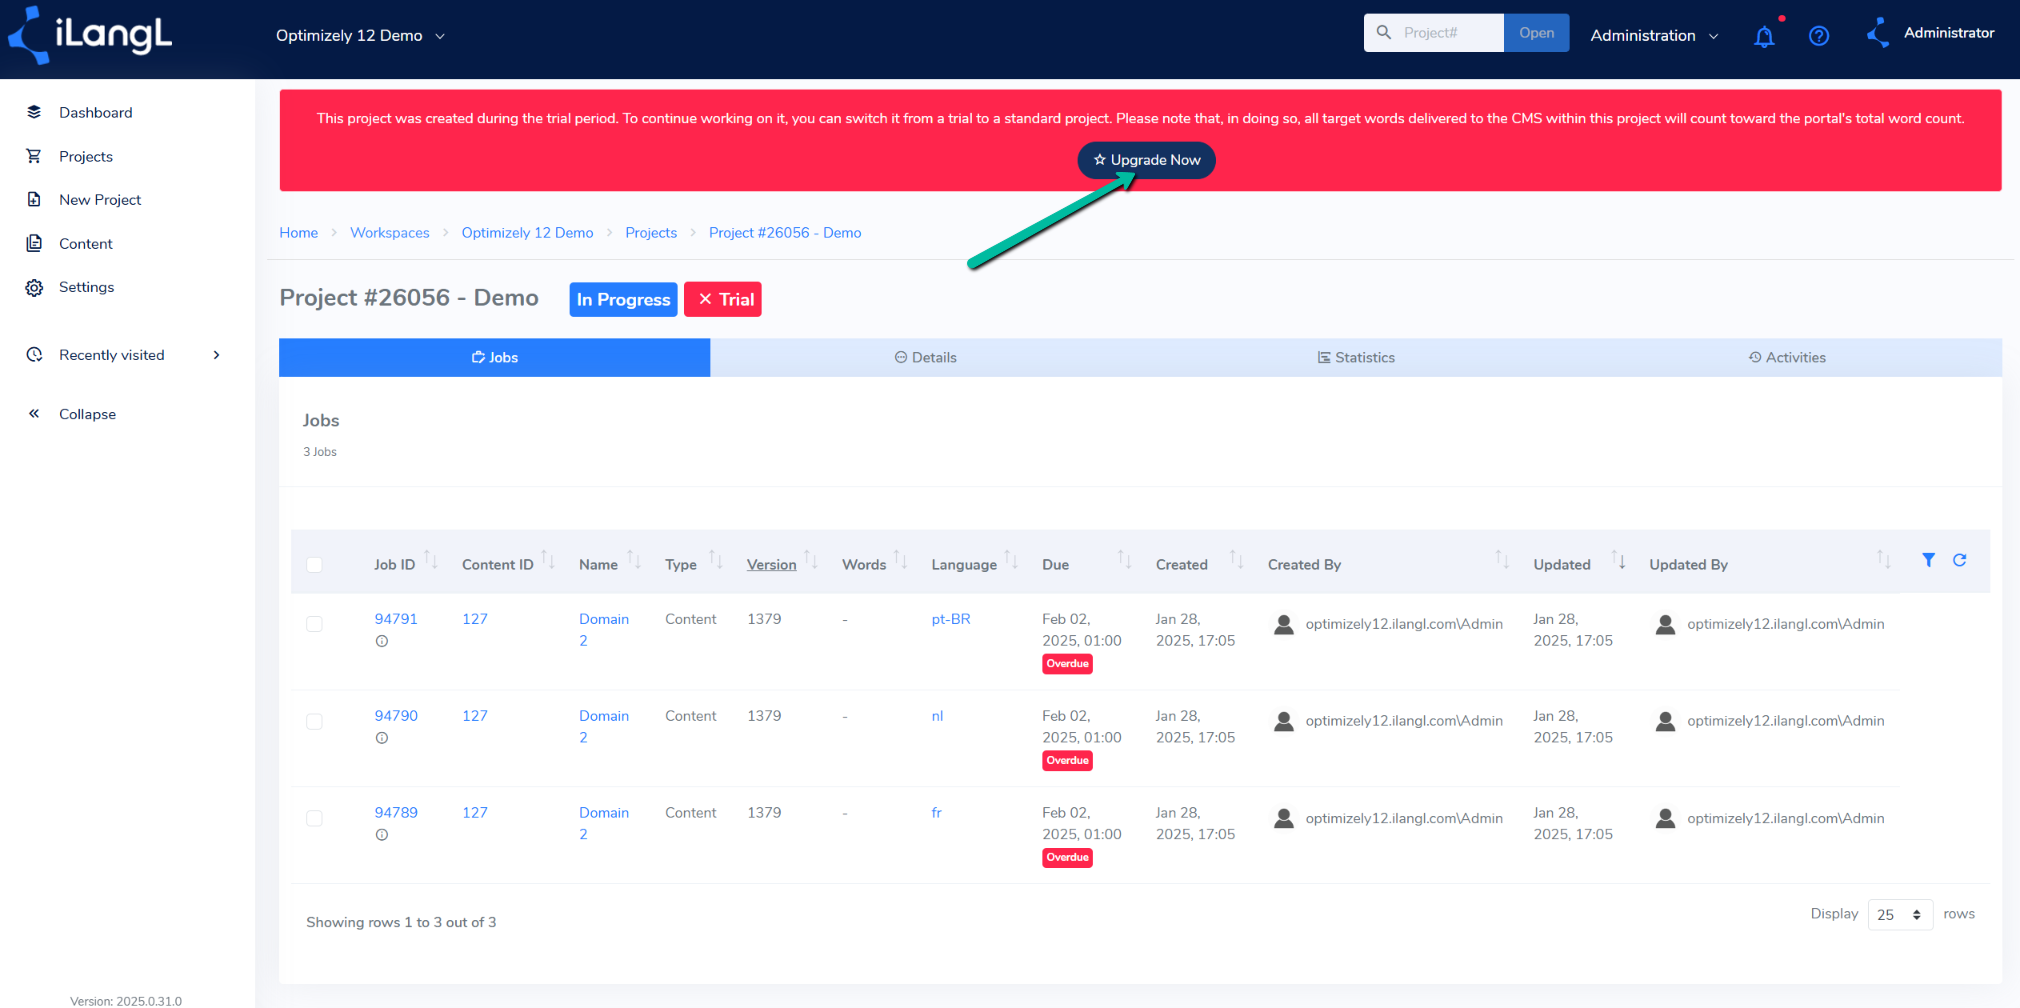
Task: Expand the Recently visited chevron
Action: coord(217,355)
